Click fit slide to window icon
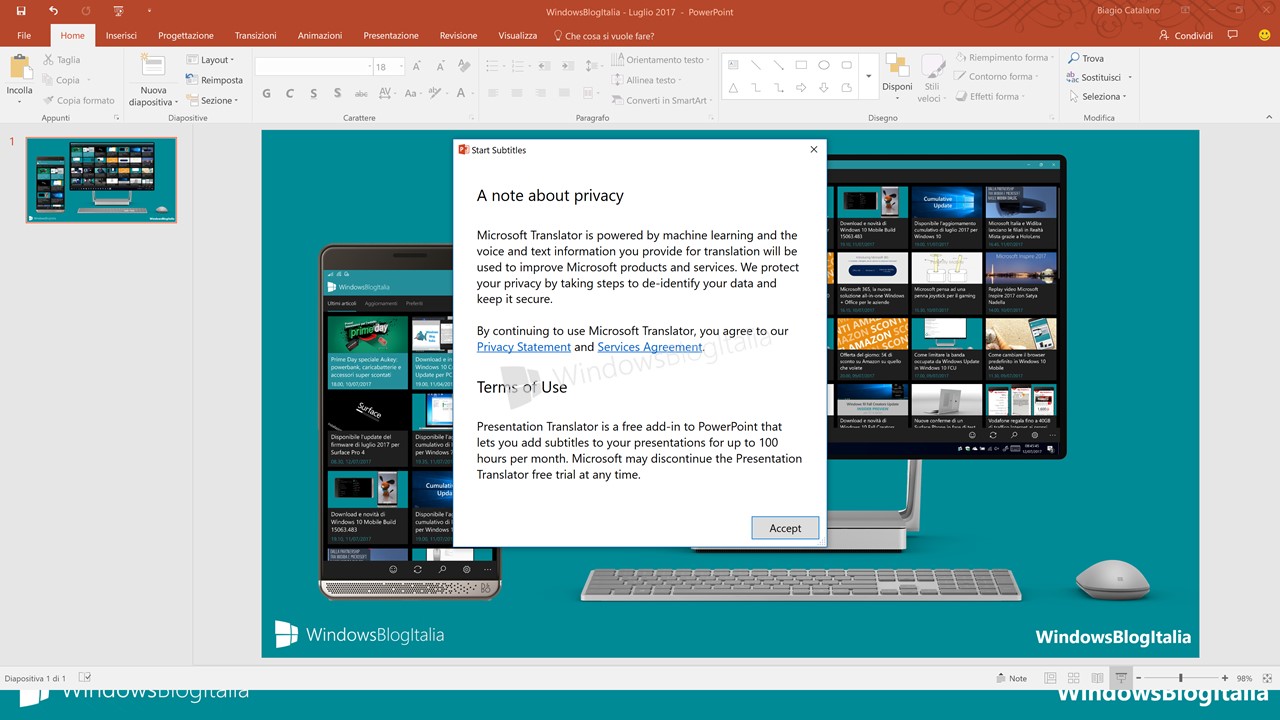Screen dimensions: 1280x720 coord(1267,678)
